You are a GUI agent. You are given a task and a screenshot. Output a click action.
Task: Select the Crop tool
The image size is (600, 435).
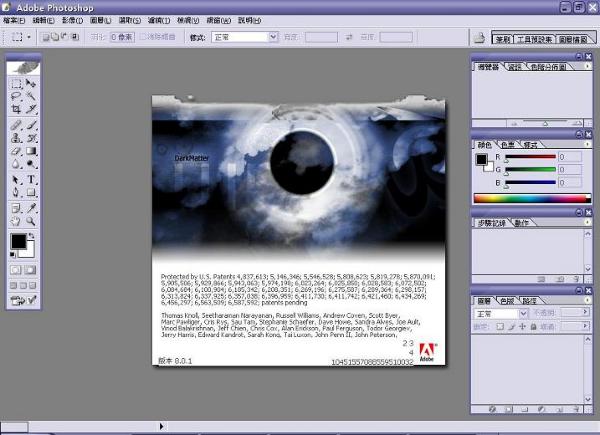(16, 109)
